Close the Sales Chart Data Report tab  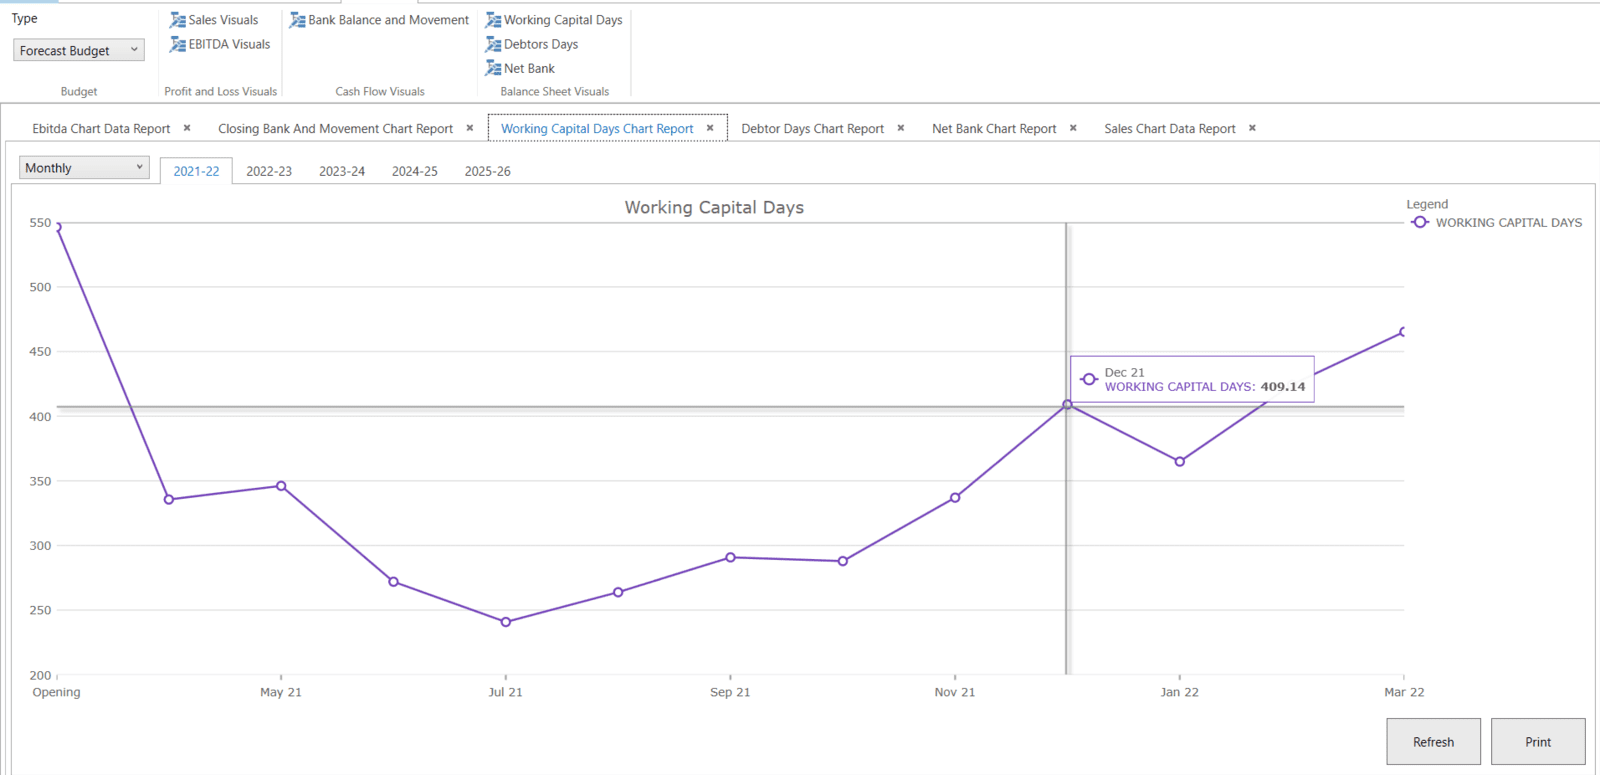pos(1252,128)
